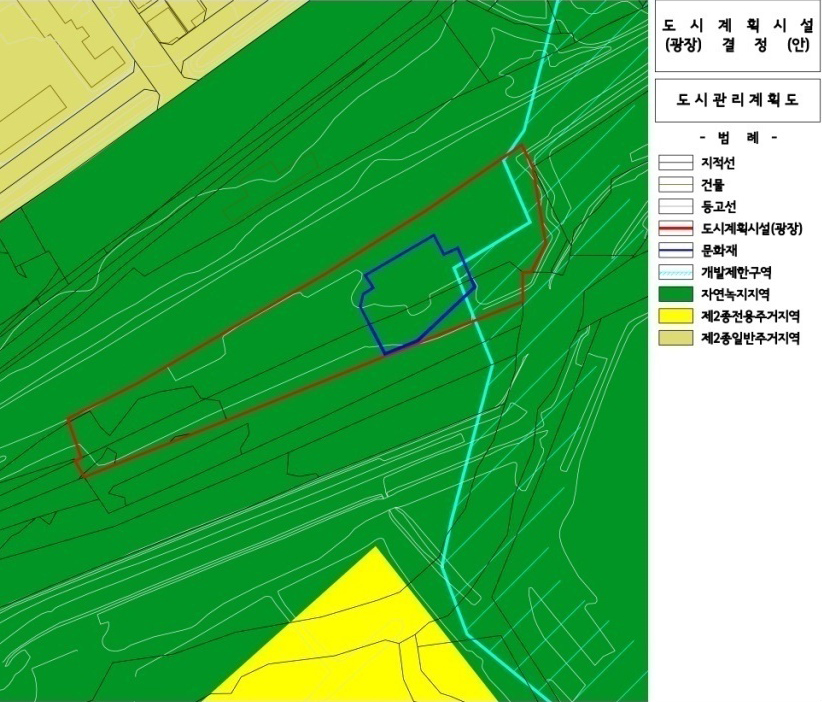Click the 도시관리계획도 title box
The image size is (822, 702).
coord(738,100)
